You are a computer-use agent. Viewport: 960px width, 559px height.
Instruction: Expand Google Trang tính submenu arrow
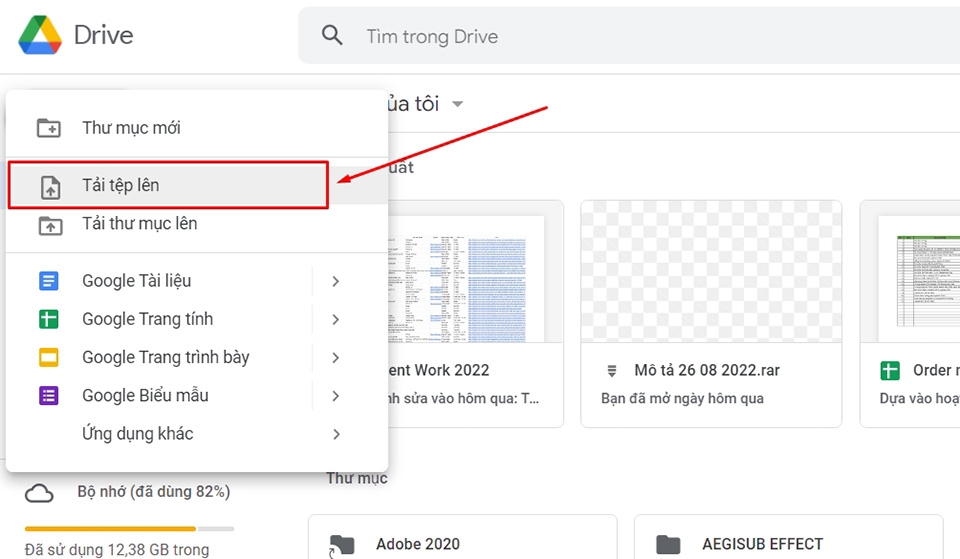pyautogui.click(x=336, y=319)
